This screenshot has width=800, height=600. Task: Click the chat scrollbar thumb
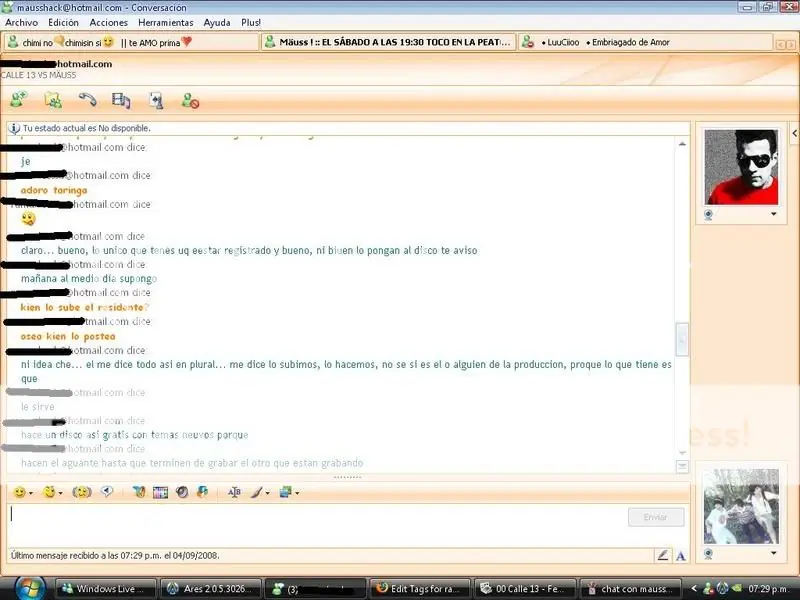click(682, 339)
